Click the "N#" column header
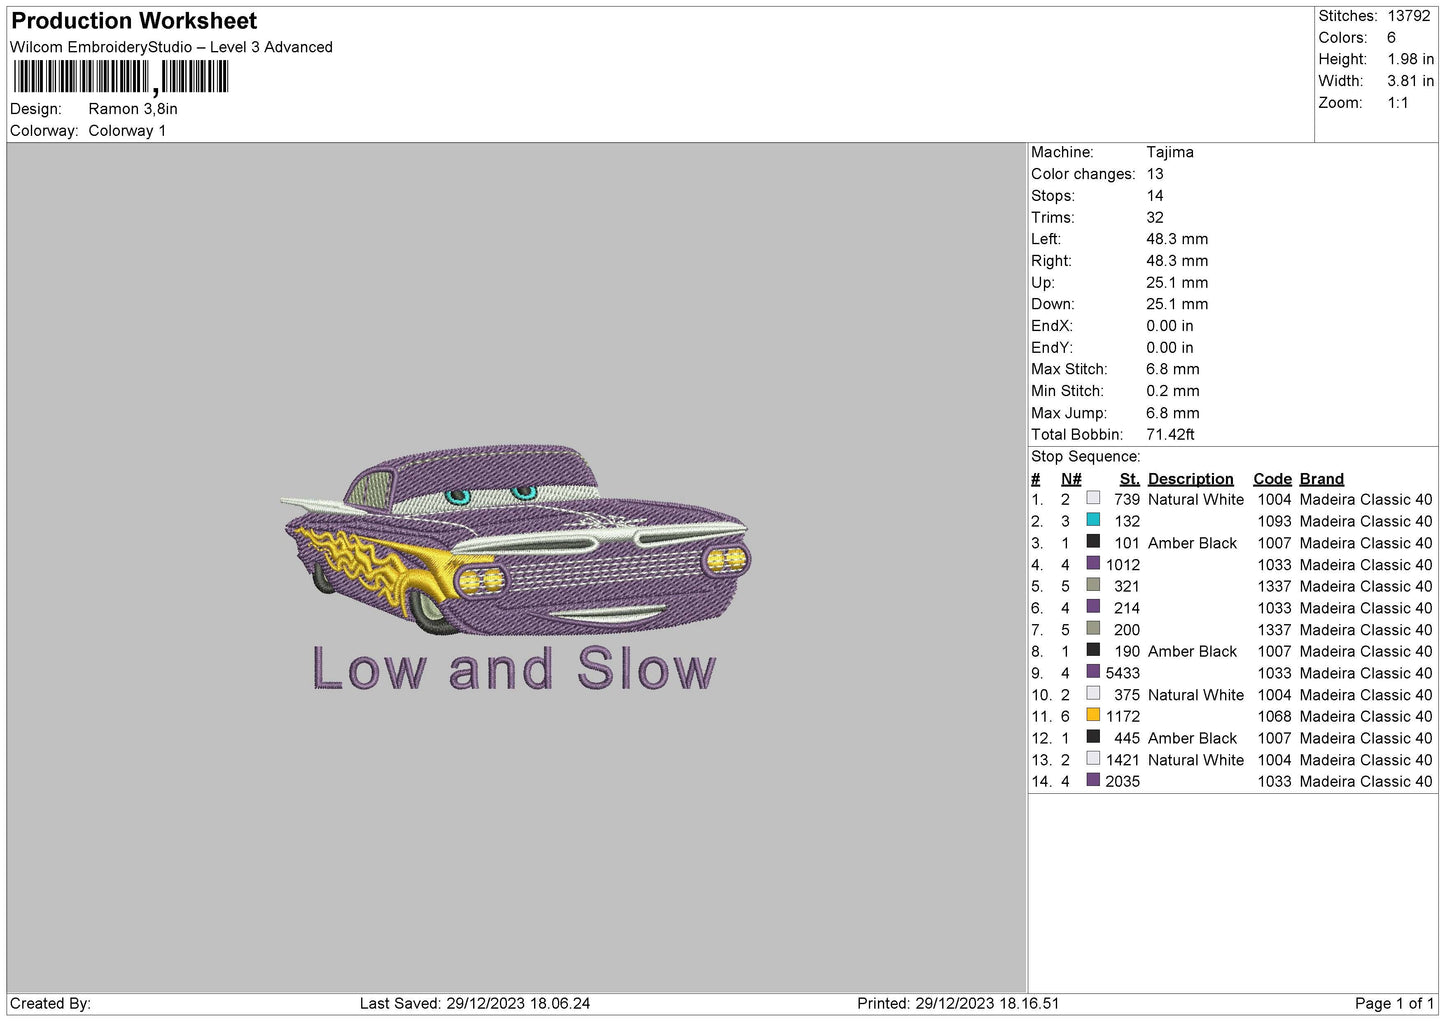The width and height of the screenshot is (1445, 1021). coord(1071,479)
